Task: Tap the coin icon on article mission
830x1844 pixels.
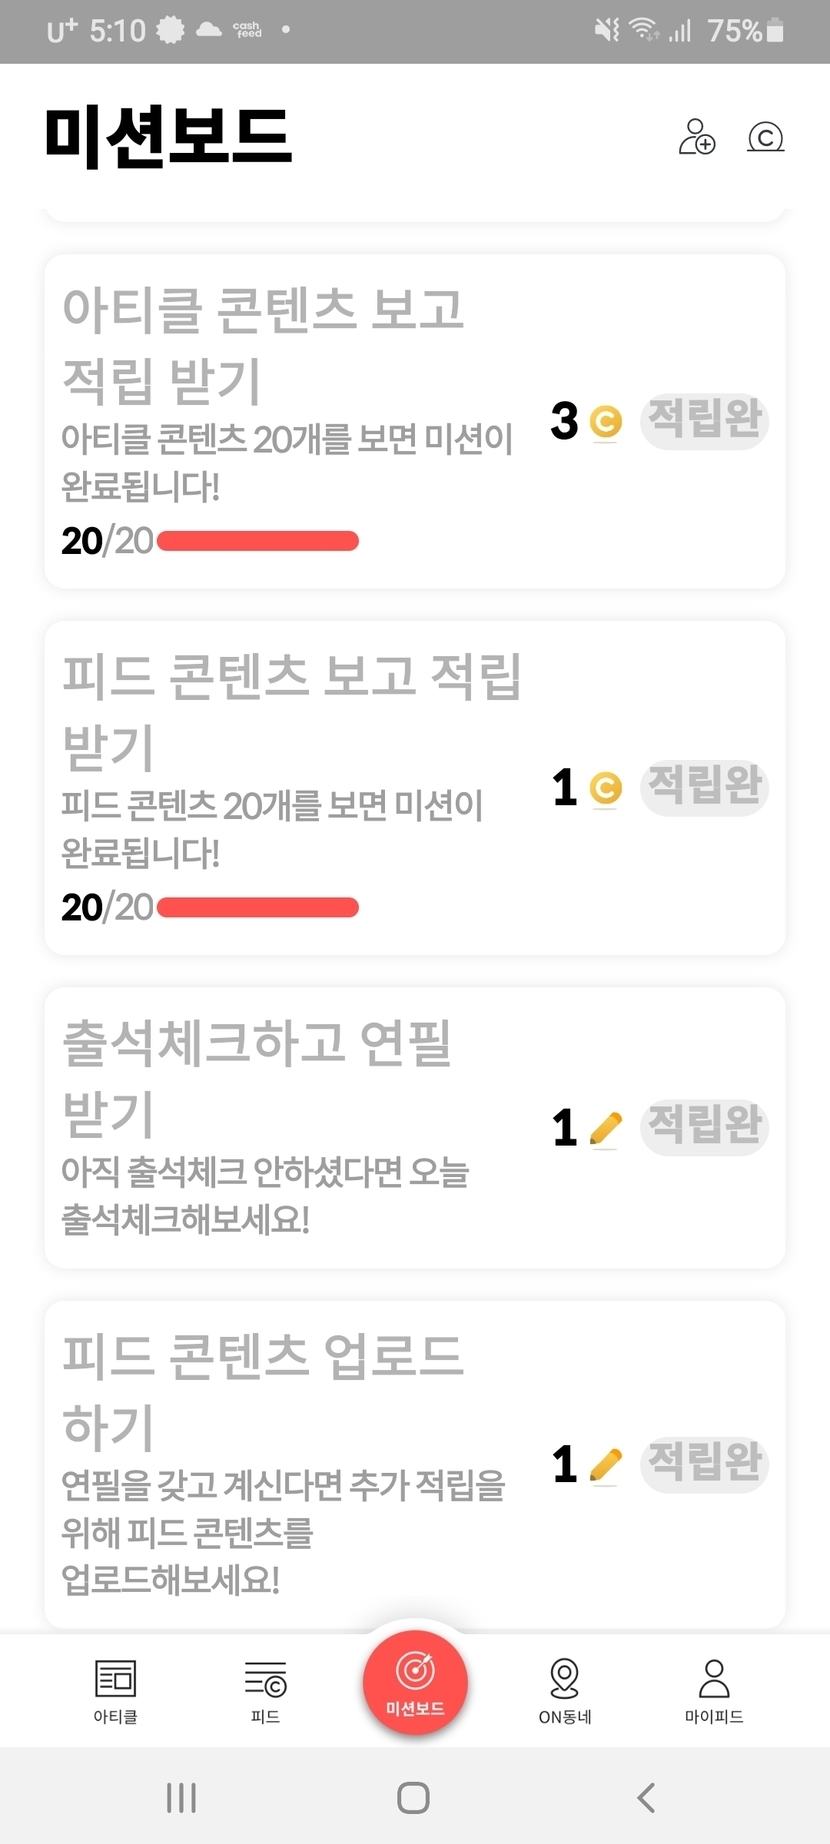Action: 605,422
